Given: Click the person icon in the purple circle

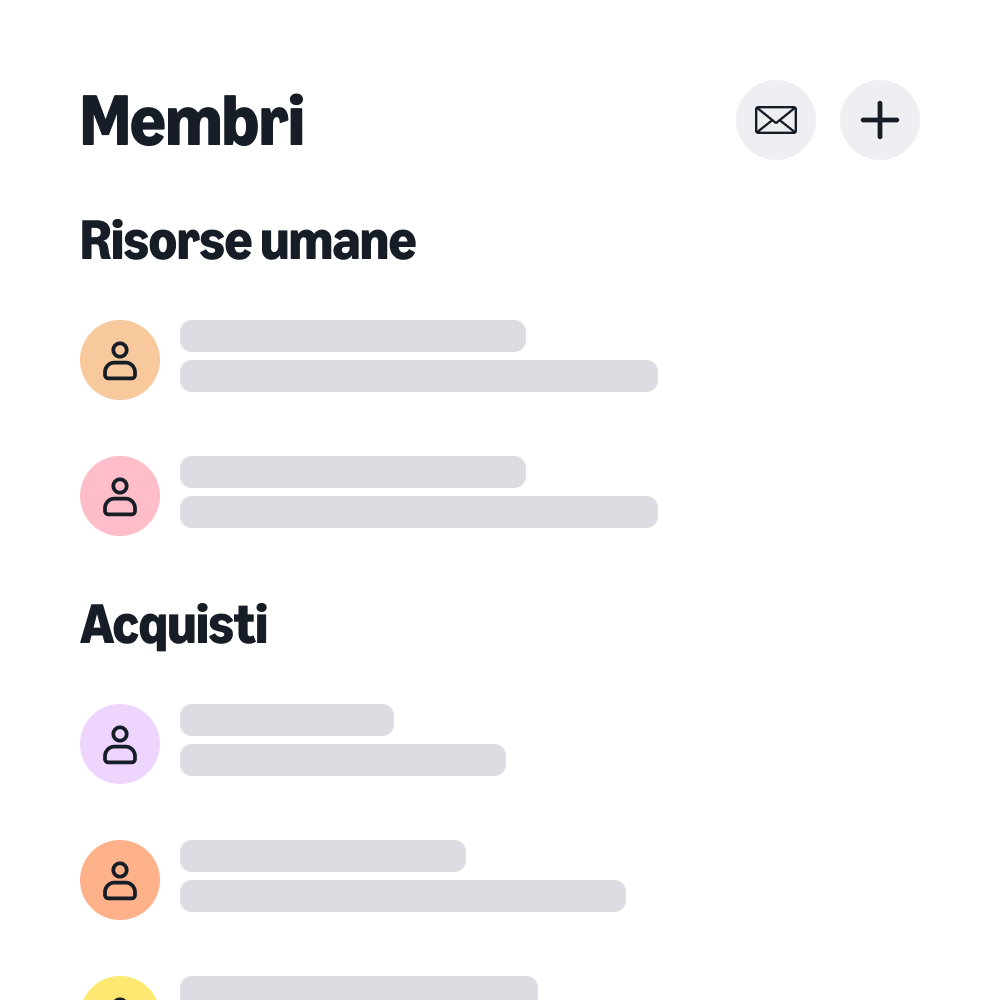Looking at the screenshot, I should (120, 744).
